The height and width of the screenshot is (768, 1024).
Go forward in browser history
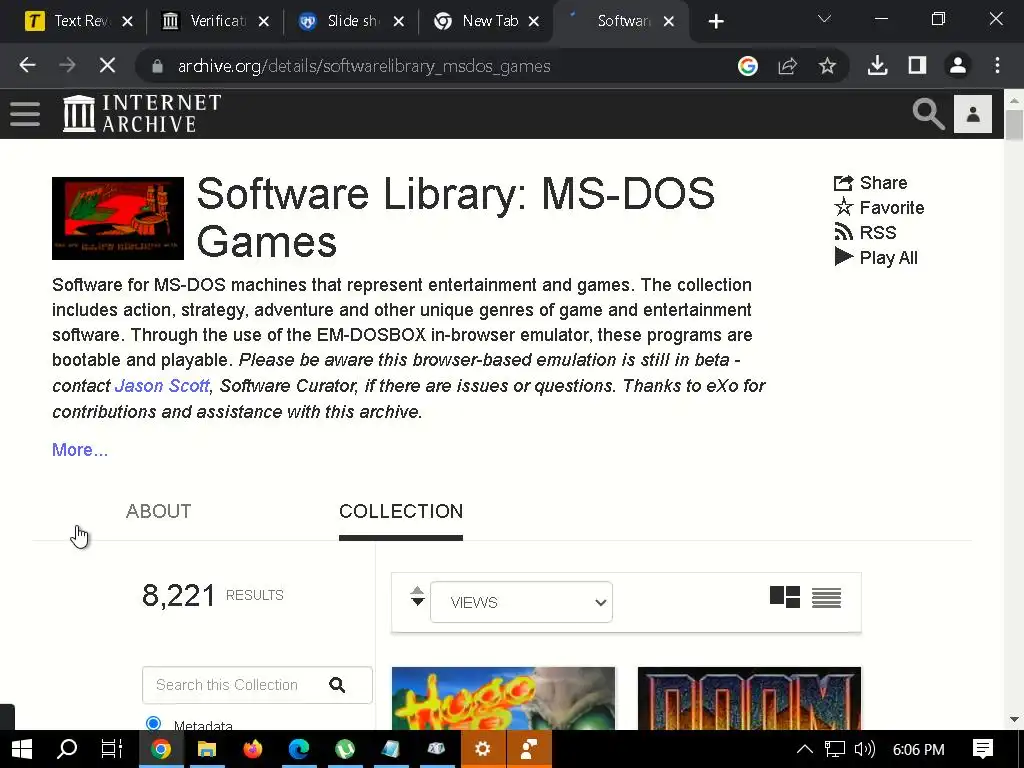(67, 65)
